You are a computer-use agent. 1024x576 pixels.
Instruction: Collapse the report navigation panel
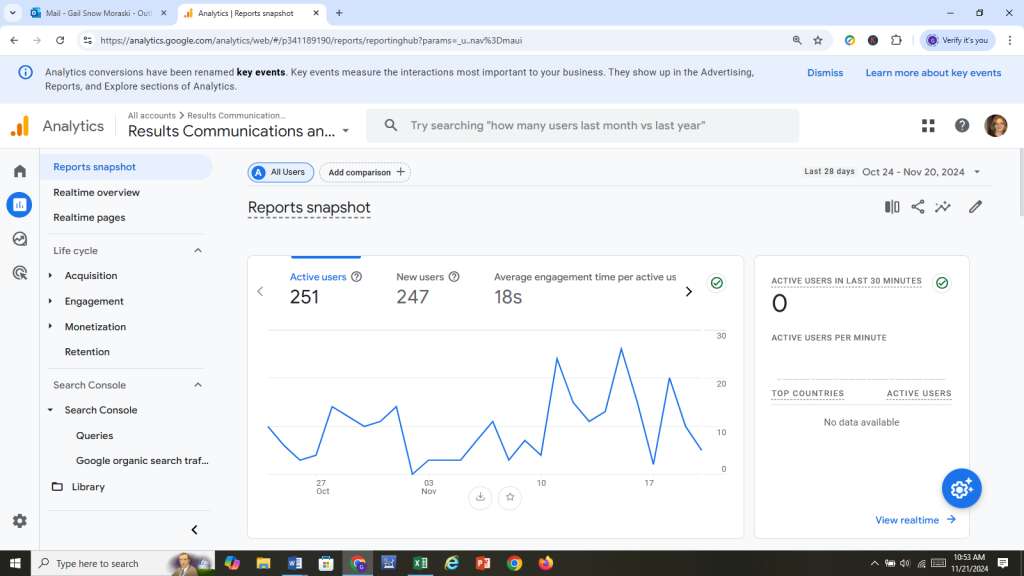195,530
